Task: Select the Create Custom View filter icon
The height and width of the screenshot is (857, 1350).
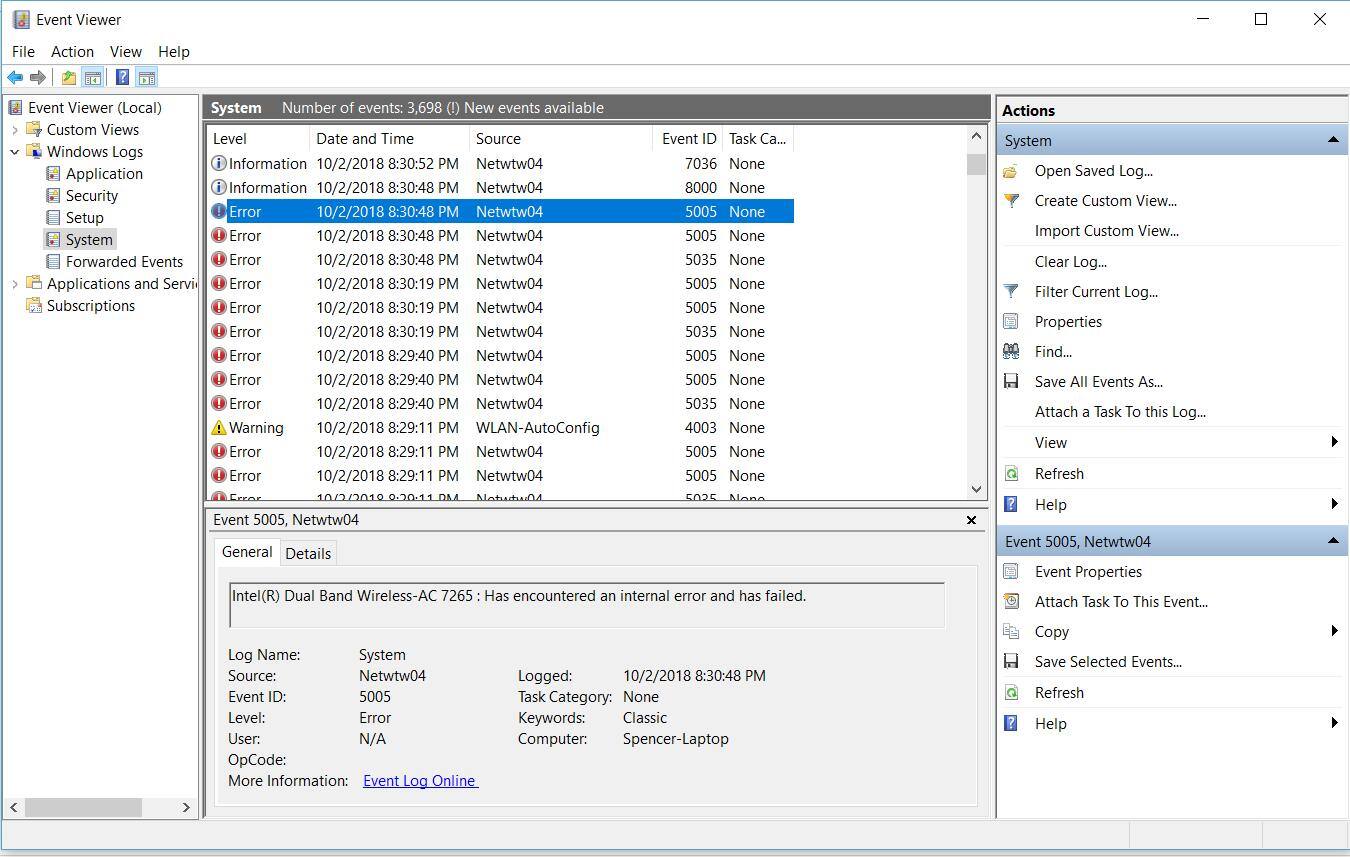Action: pyautogui.click(x=1012, y=201)
